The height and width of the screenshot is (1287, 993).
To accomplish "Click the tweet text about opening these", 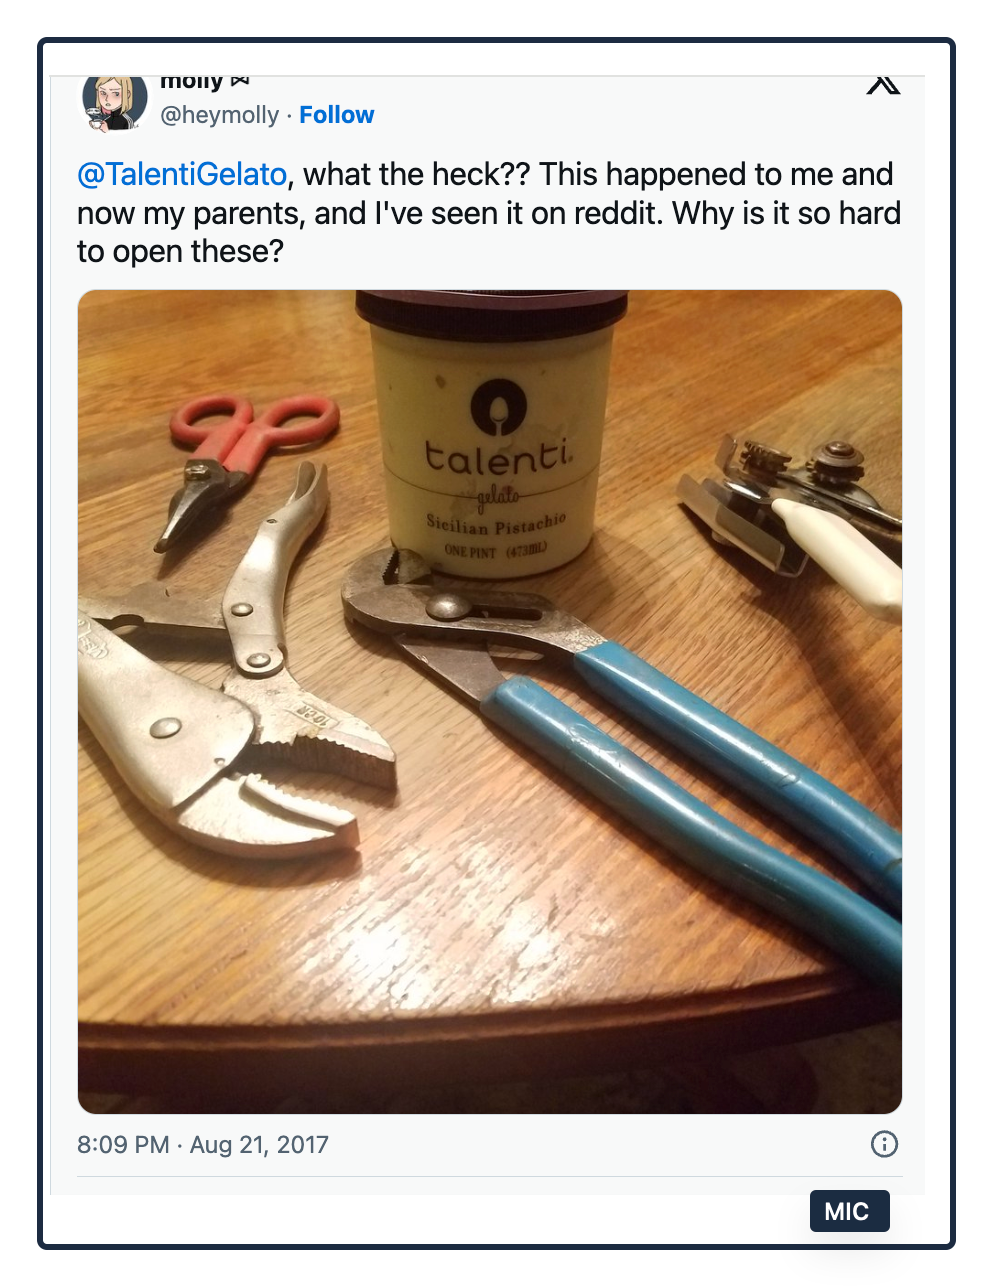I will [x=488, y=213].
